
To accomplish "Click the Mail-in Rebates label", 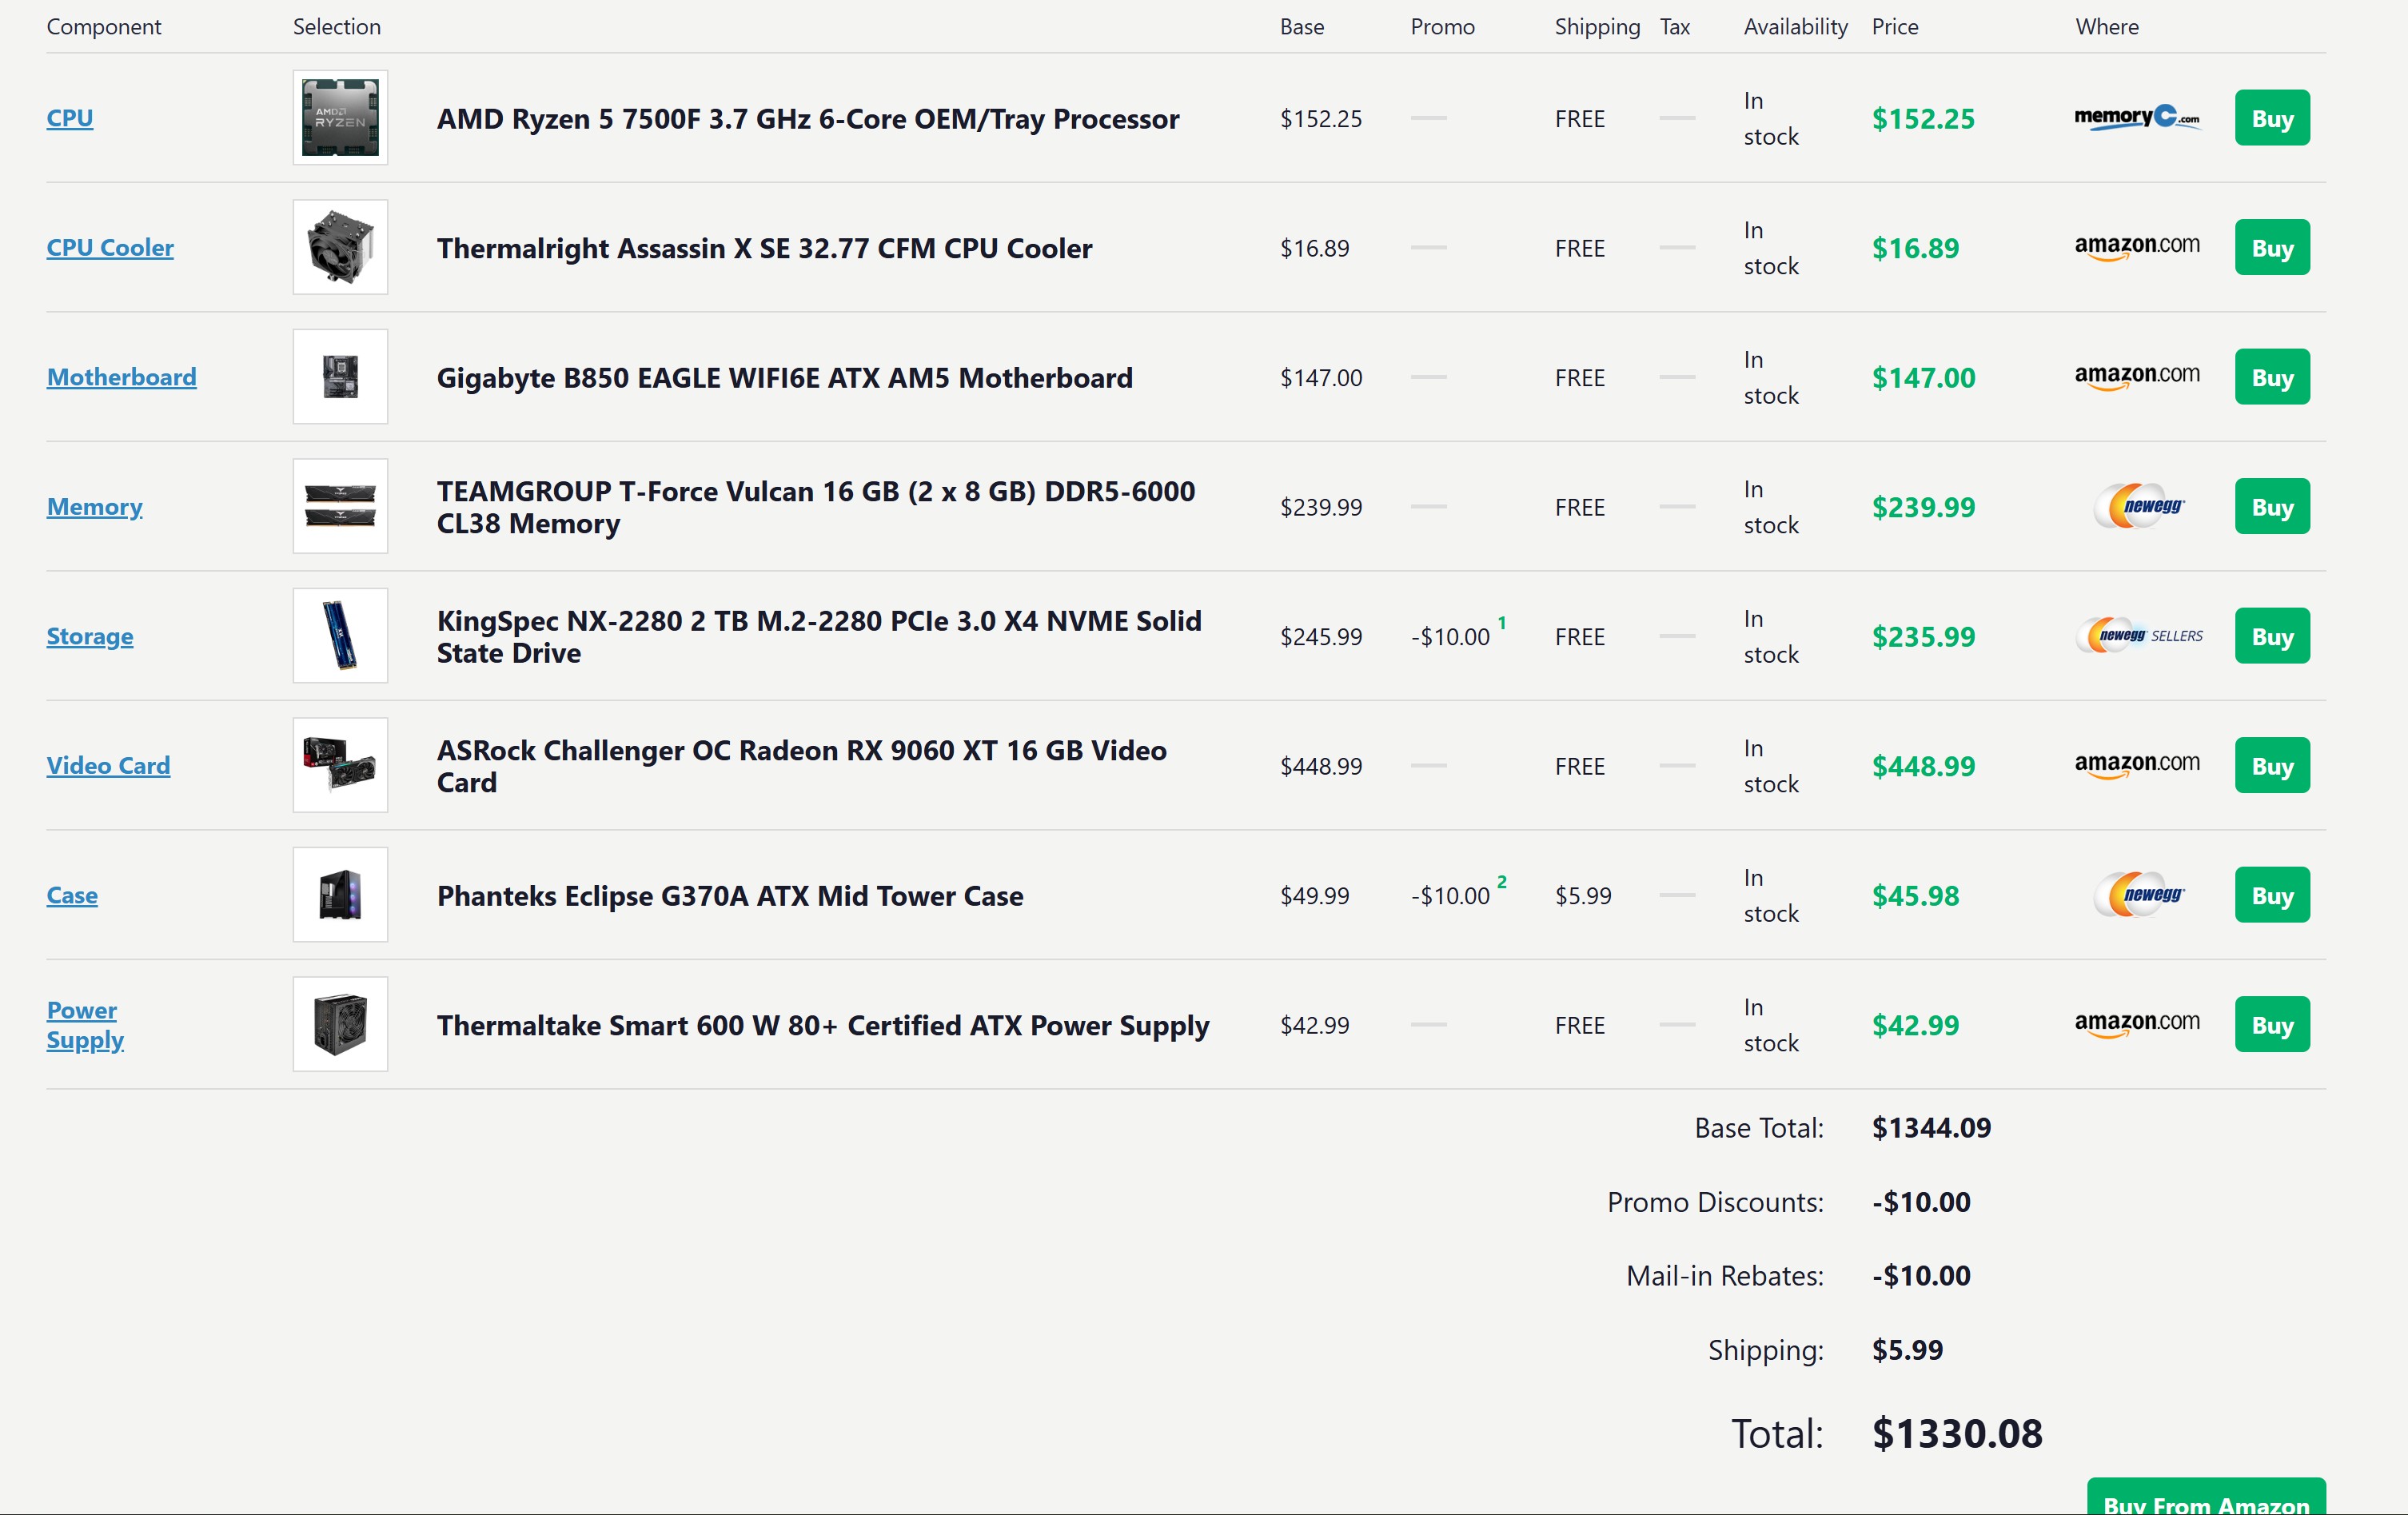I will [1724, 1276].
